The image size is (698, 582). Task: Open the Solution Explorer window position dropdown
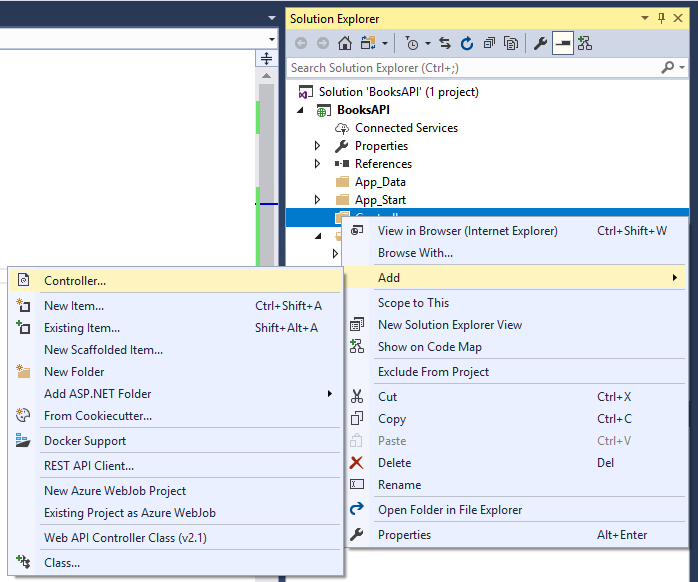coord(643,18)
